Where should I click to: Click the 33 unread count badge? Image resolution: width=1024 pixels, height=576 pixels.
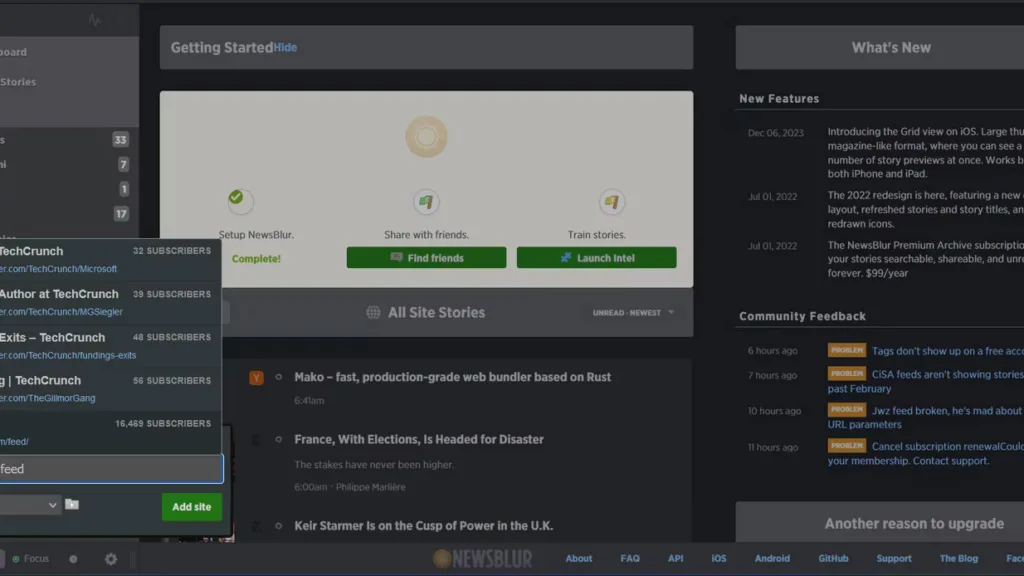tap(120, 140)
